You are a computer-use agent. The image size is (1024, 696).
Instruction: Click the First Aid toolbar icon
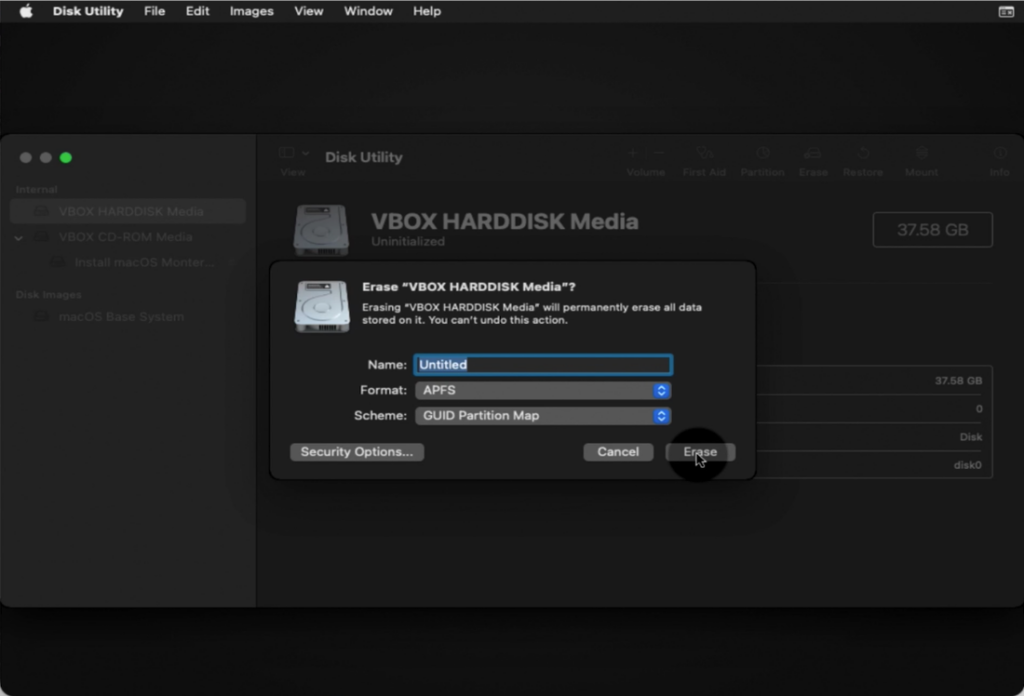tap(704, 153)
